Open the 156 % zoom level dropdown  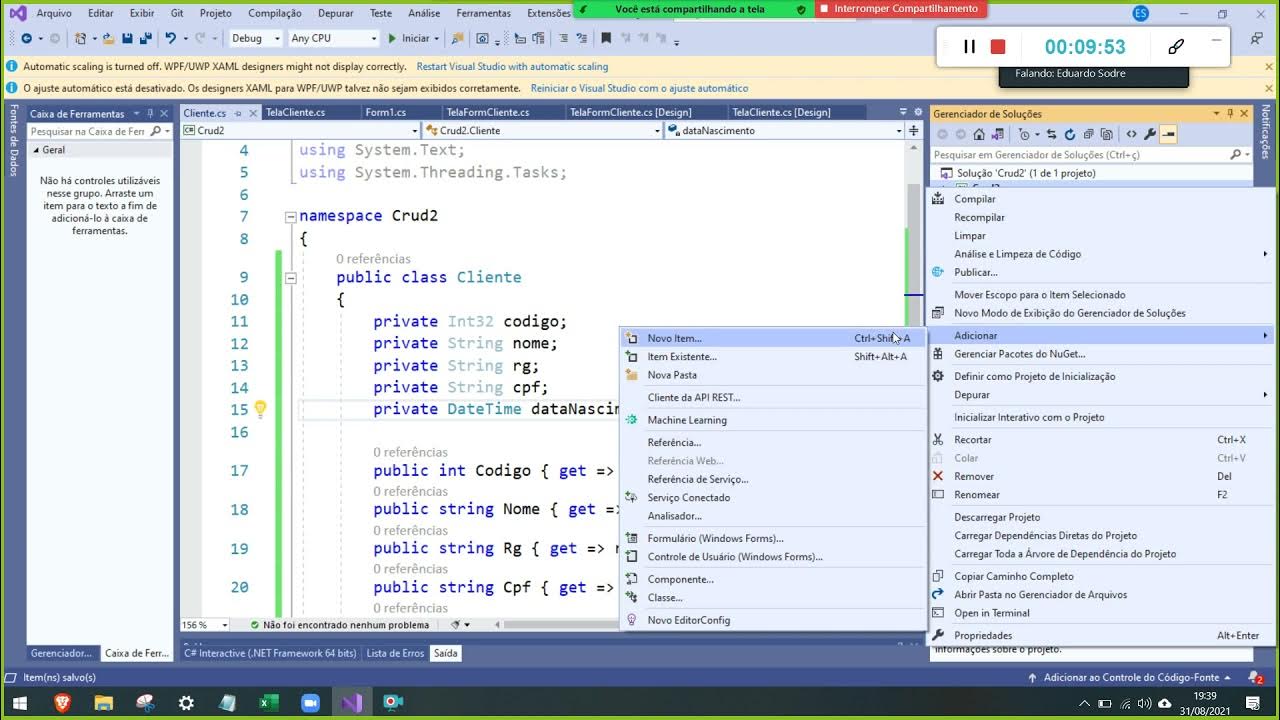[206, 625]
